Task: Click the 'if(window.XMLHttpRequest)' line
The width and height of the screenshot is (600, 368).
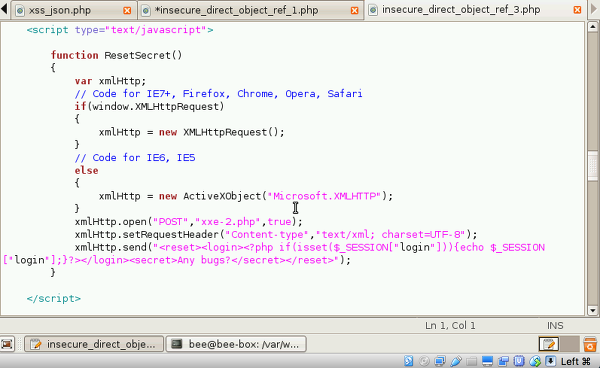Action: pyautogui.click(x=149, y=106)
